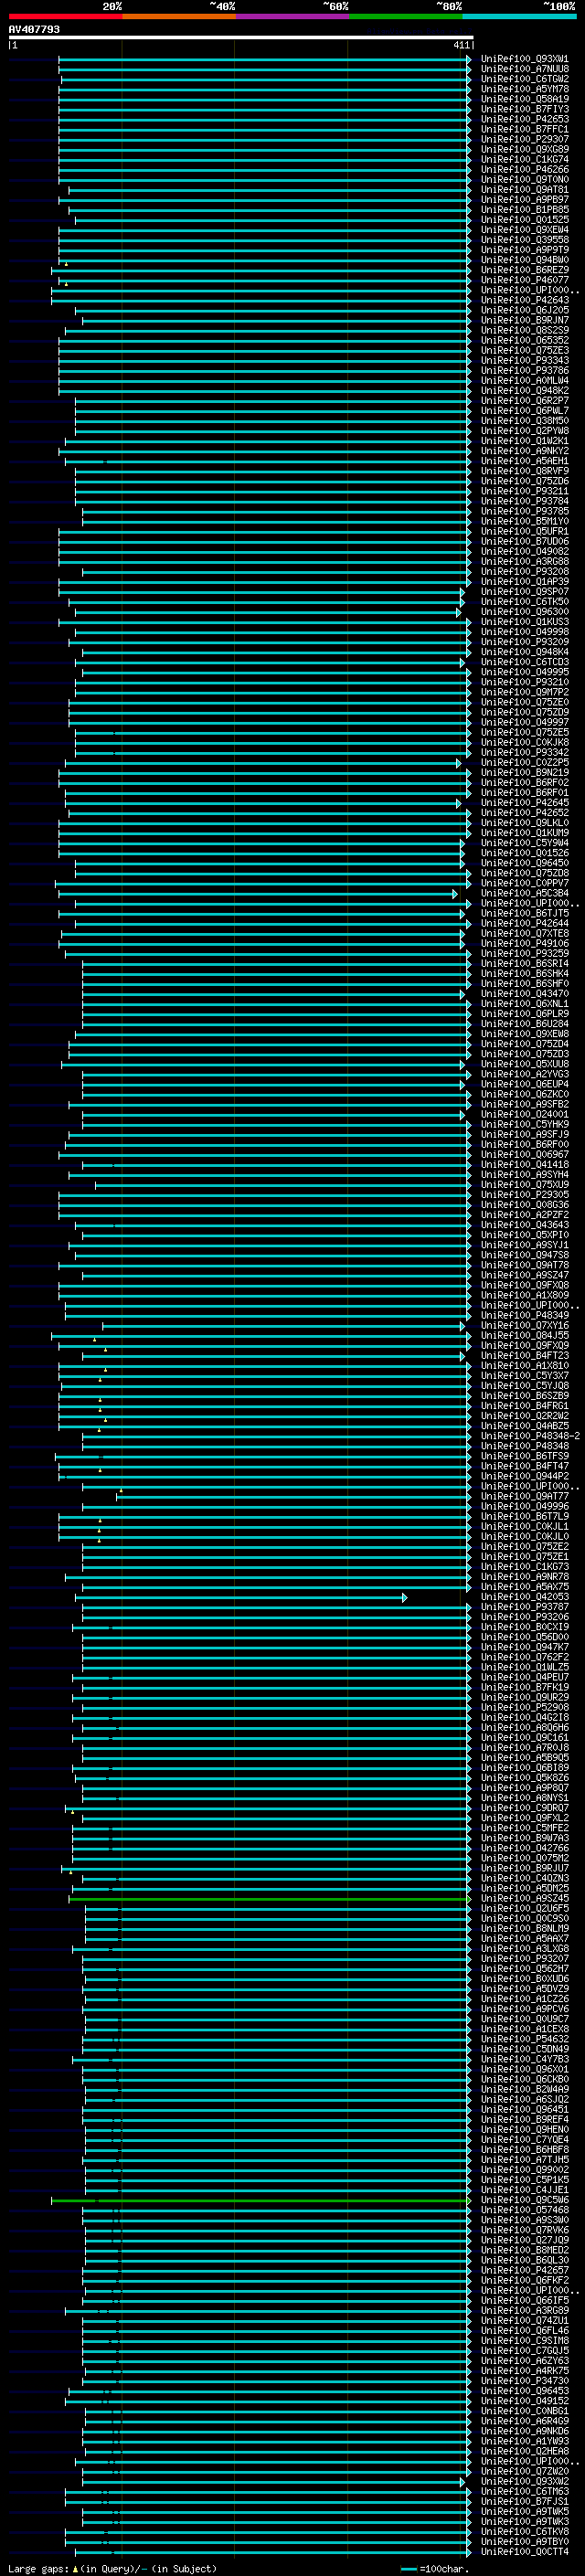Select hit label UniRef100_Q01525
The height and width of the screenshot is (2576, 585).
525,220
